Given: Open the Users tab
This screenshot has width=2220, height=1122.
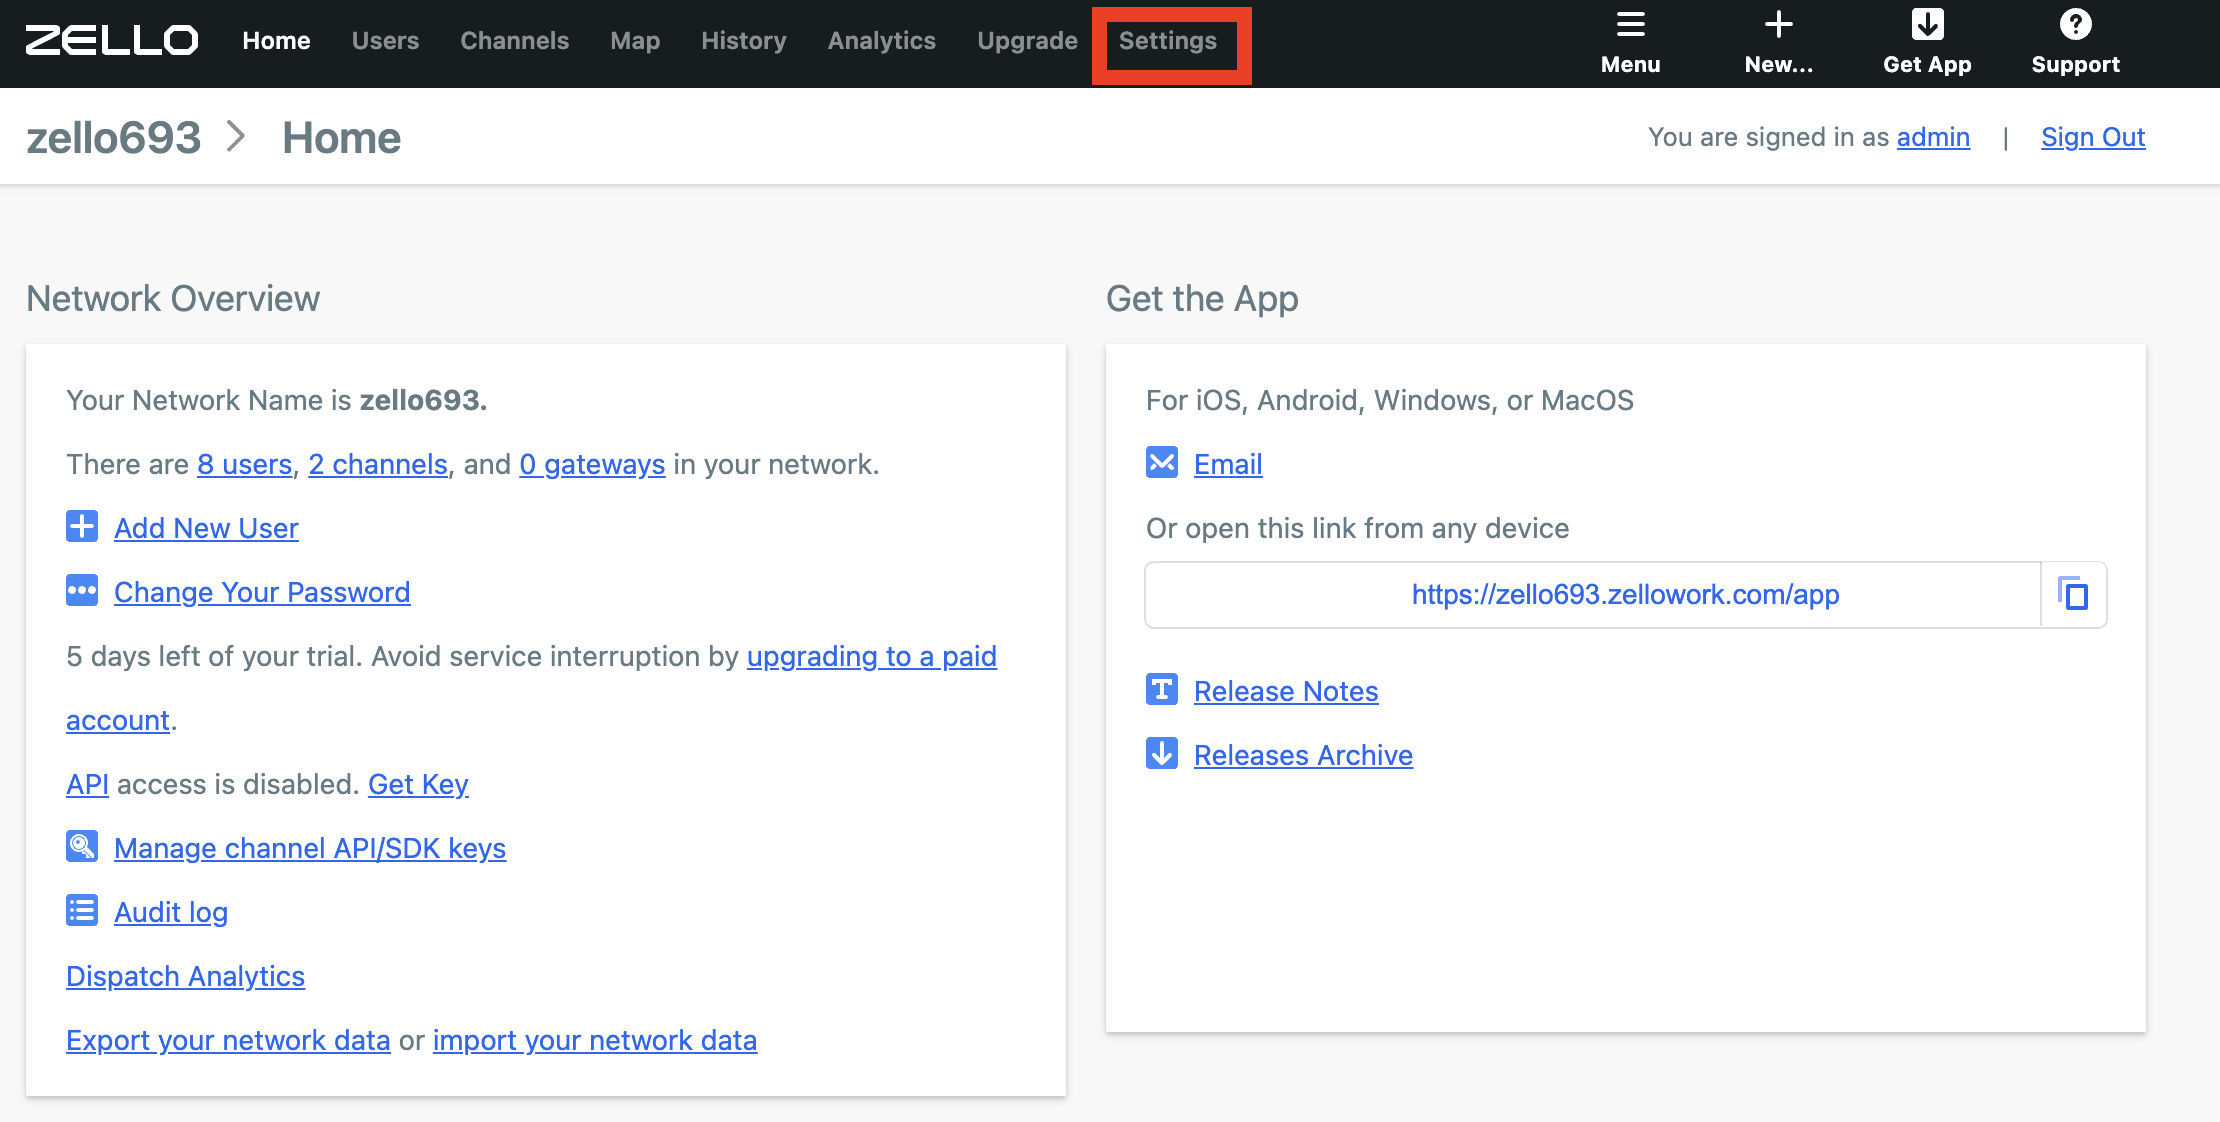Looking at the screenshot, I should coord(385,41).
